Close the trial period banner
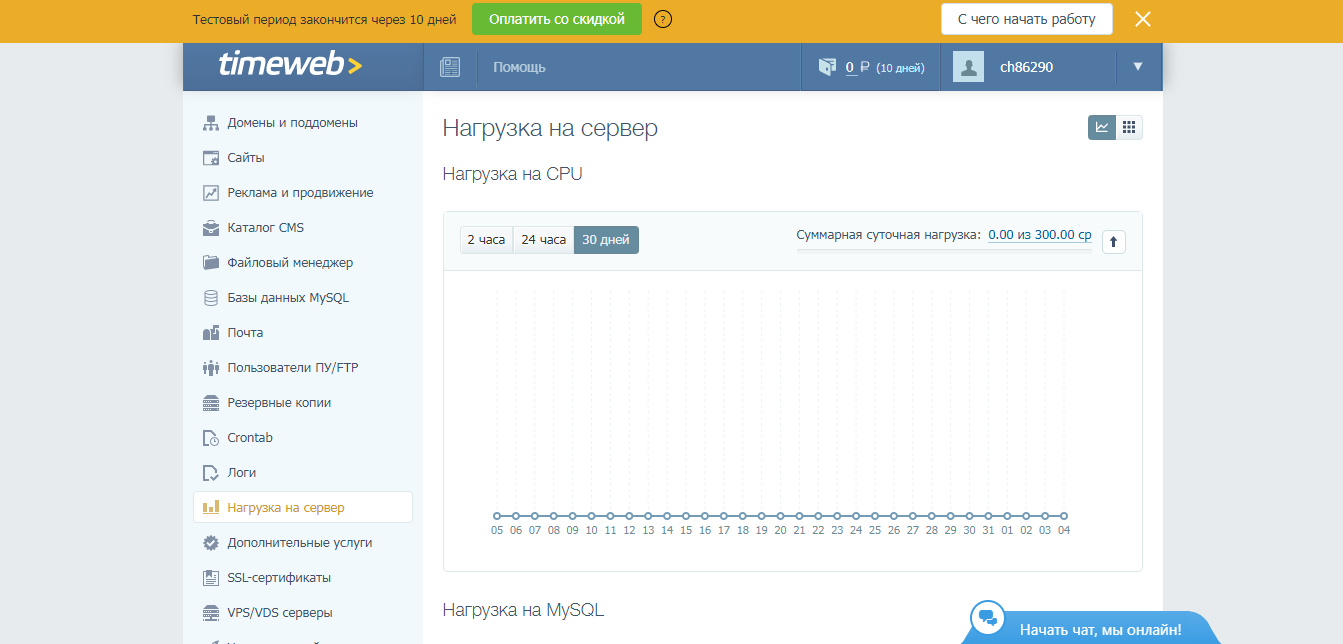Screen dimensions: 1343x644 (1143, 19)
